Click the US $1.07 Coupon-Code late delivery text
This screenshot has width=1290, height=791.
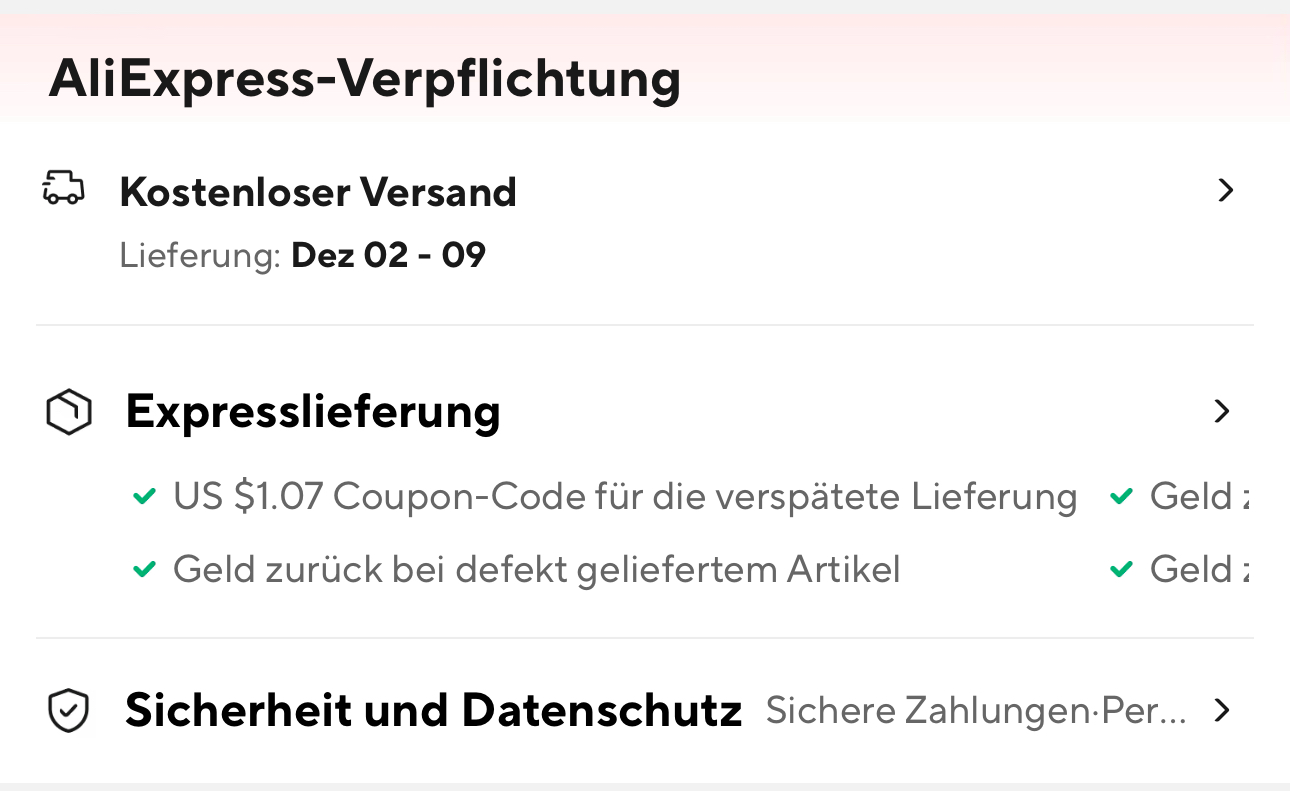point(624,496)
